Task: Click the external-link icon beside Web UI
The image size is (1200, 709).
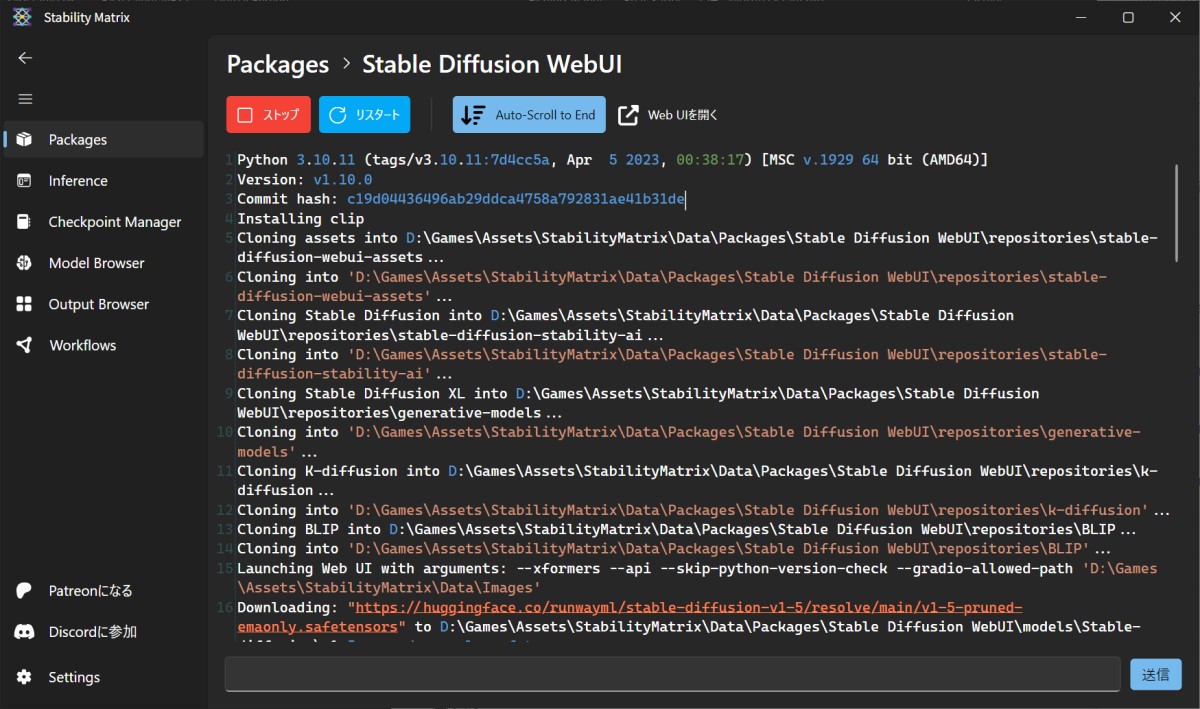Action: point(628,115)
